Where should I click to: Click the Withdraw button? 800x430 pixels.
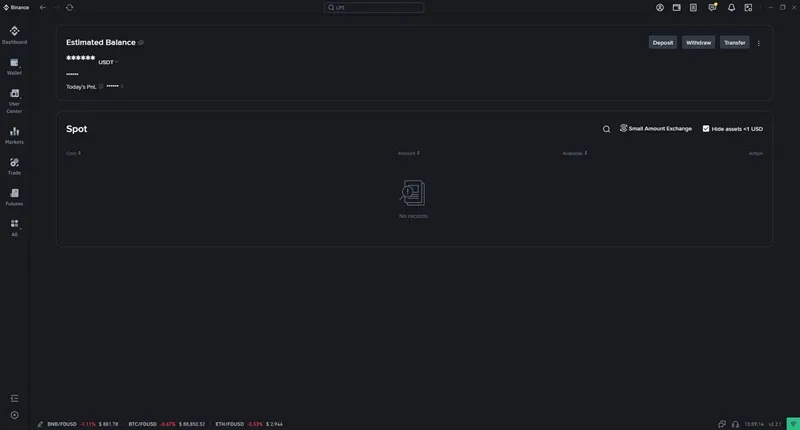699,43
